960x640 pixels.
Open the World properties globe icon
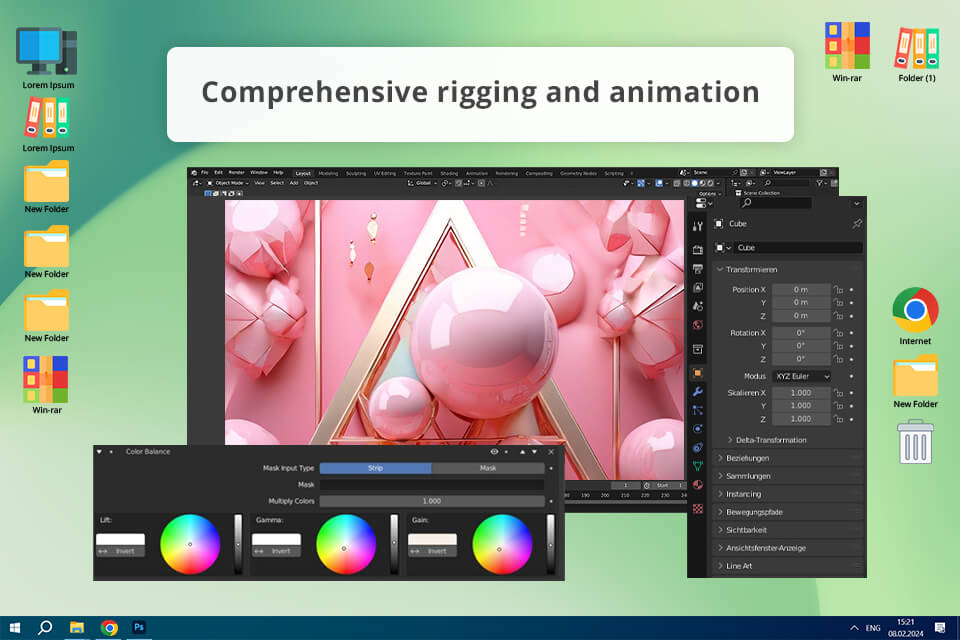[697, 325]
